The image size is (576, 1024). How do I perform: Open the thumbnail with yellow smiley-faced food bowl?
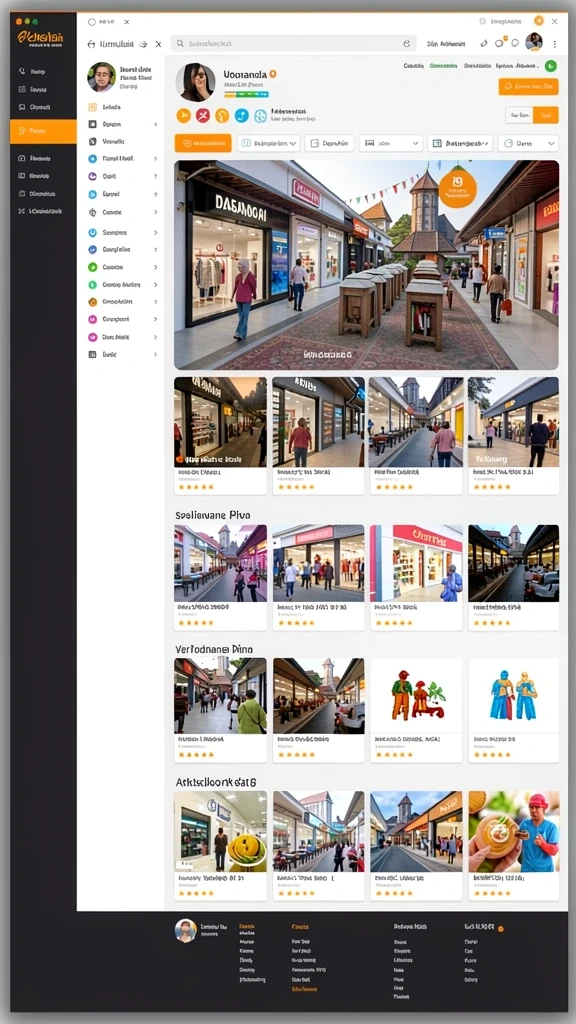220,831
